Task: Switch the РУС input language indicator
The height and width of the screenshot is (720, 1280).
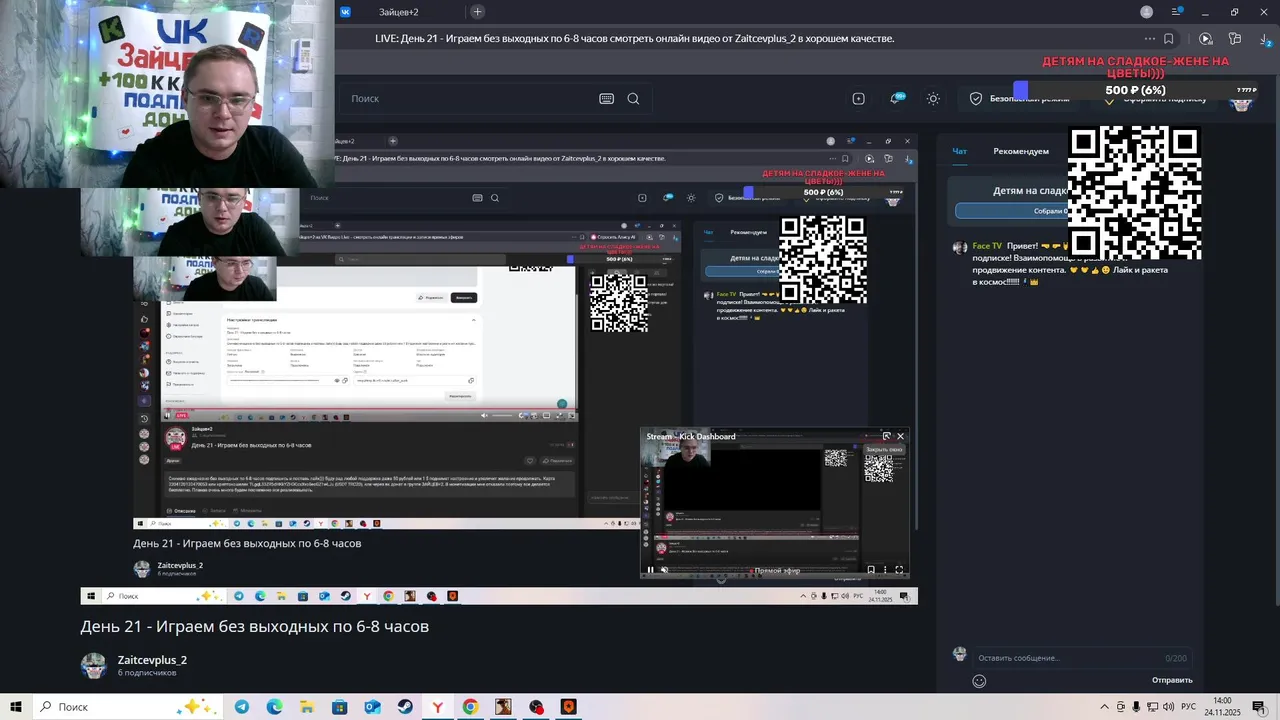Action: pos(1188,707)
